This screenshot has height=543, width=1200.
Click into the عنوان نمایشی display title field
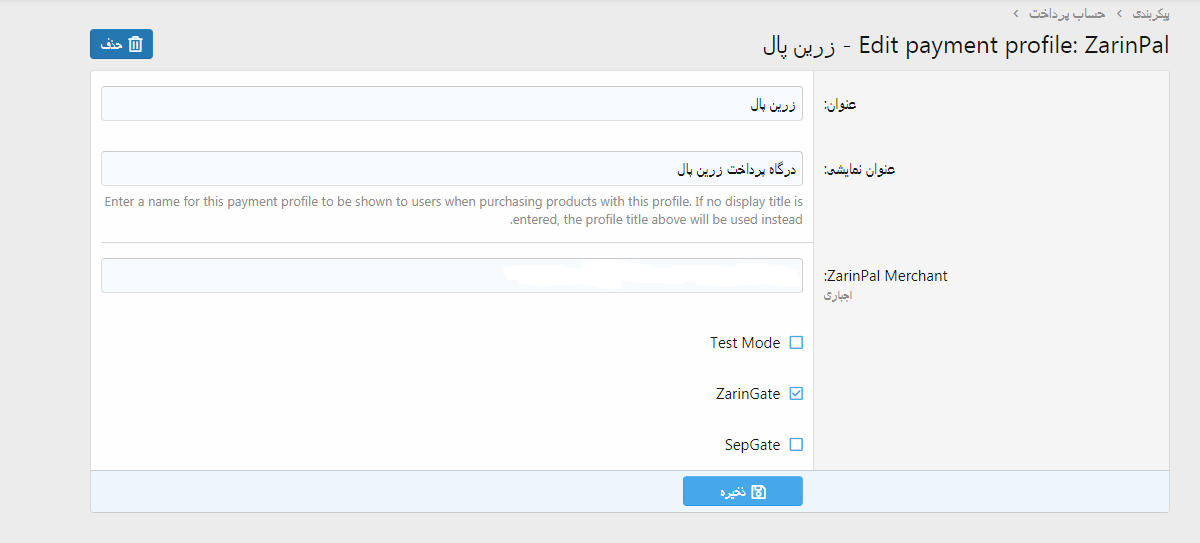coord(451,169)
